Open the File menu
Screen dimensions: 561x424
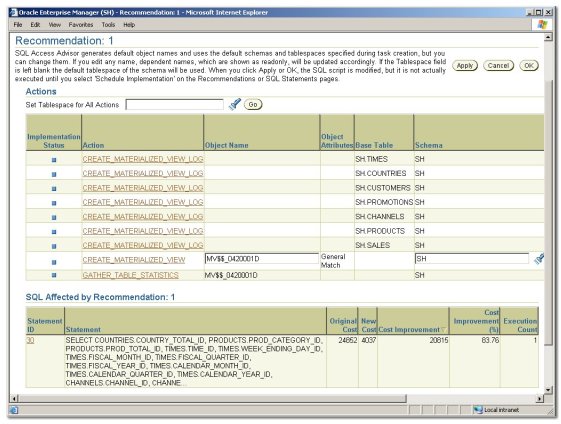[x=18, y=25]
